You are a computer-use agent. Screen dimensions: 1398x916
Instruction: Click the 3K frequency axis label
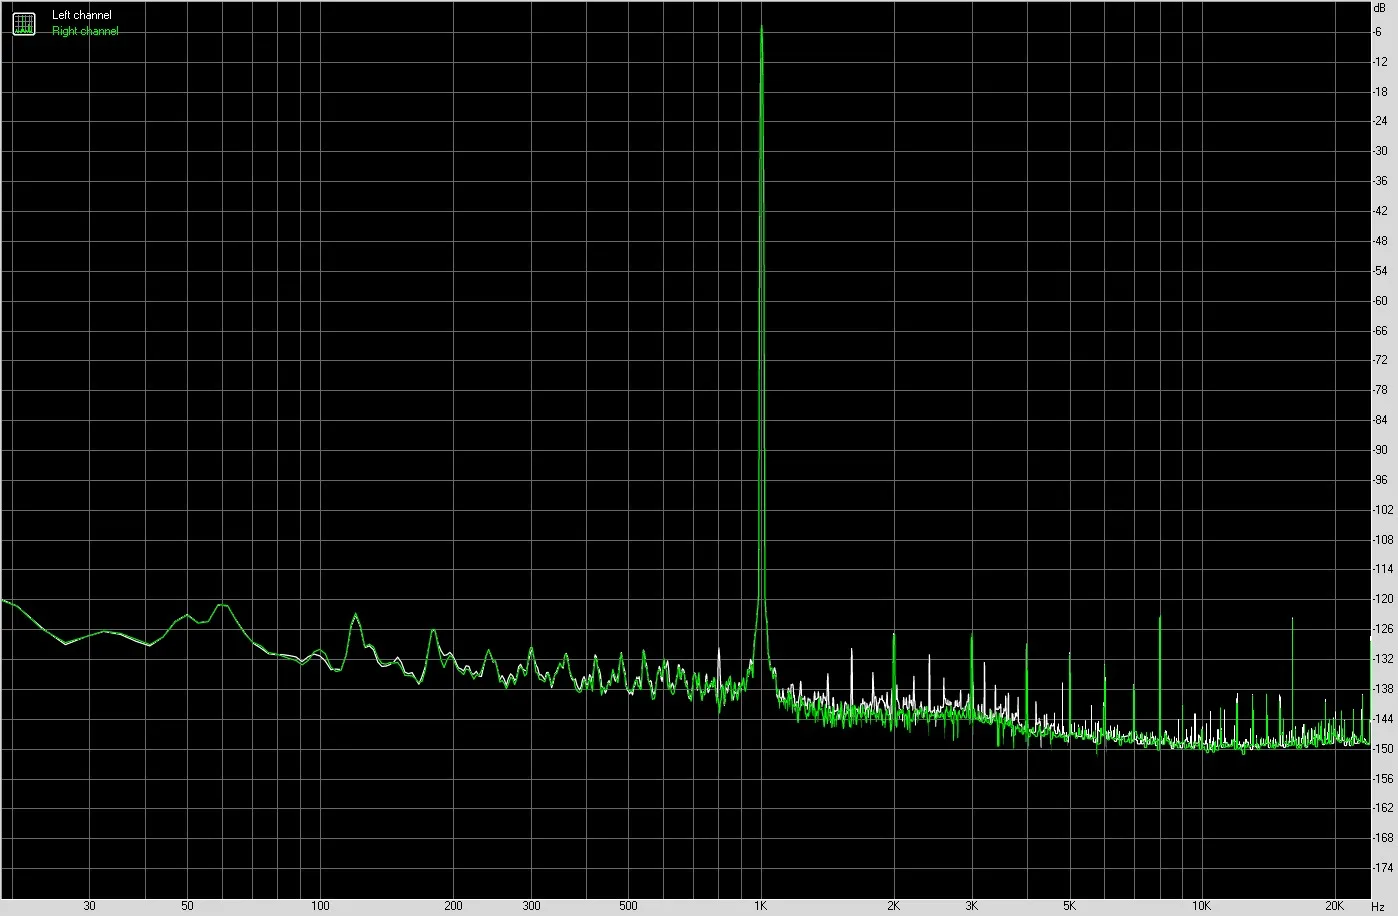(972, 906)
